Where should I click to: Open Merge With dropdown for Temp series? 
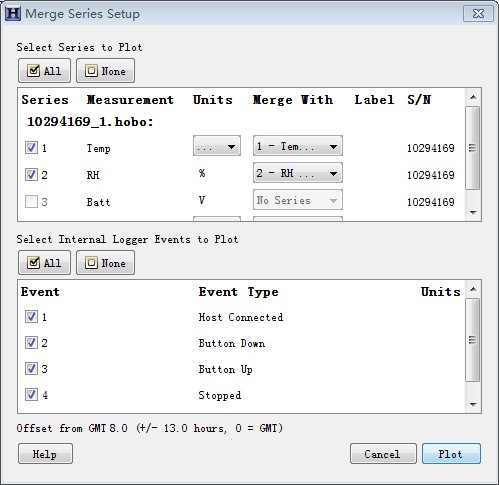[x=298, y=146]
